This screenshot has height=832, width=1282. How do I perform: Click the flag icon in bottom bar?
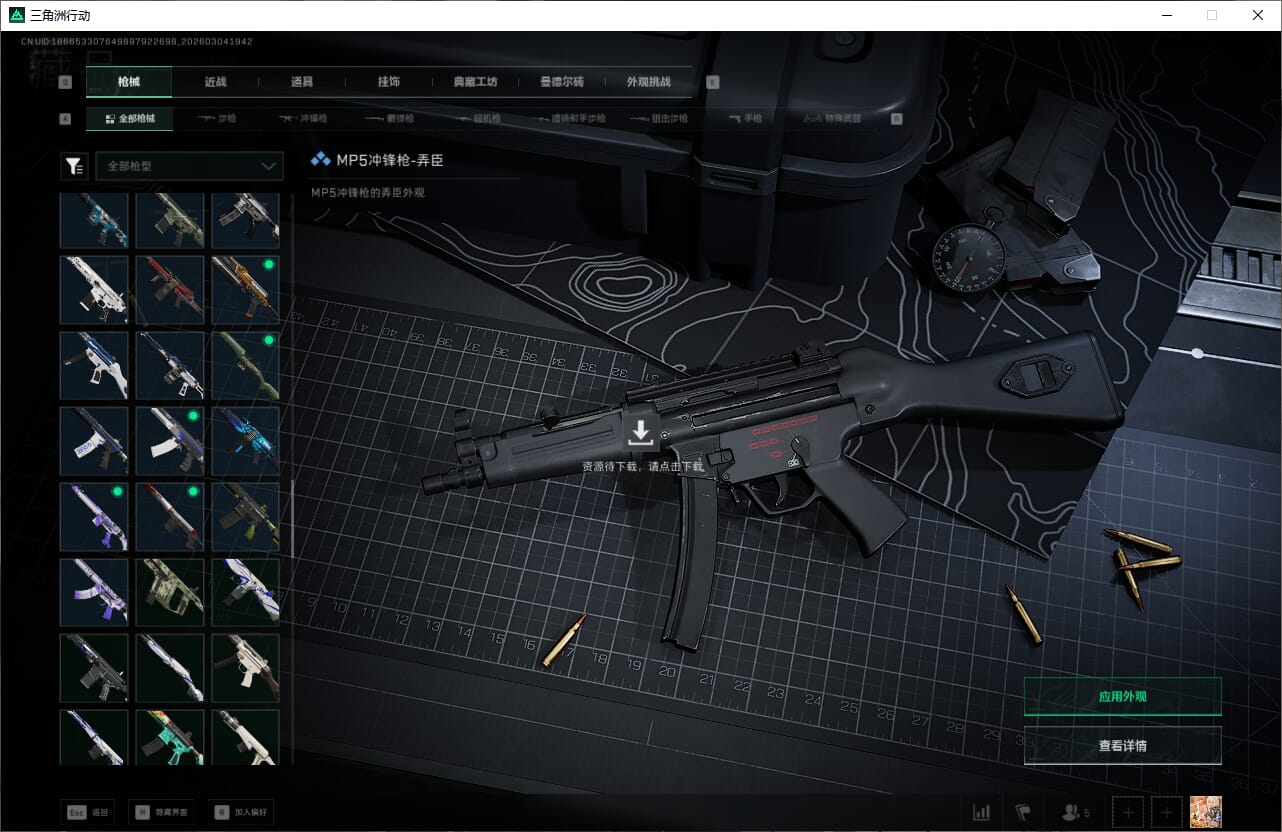click(x=1023, y=812)
